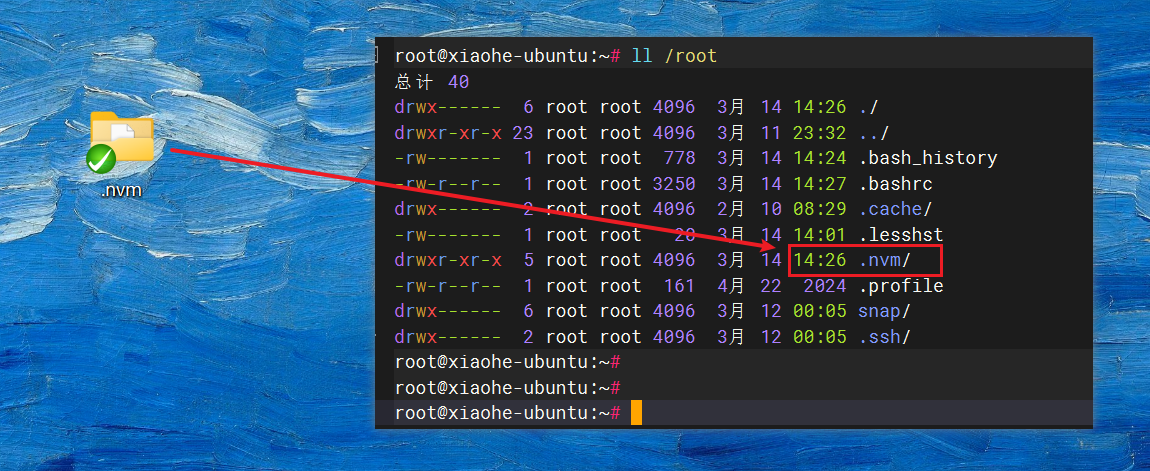Click the .nvm label under the desktop folder

click(x=121, y=190)
